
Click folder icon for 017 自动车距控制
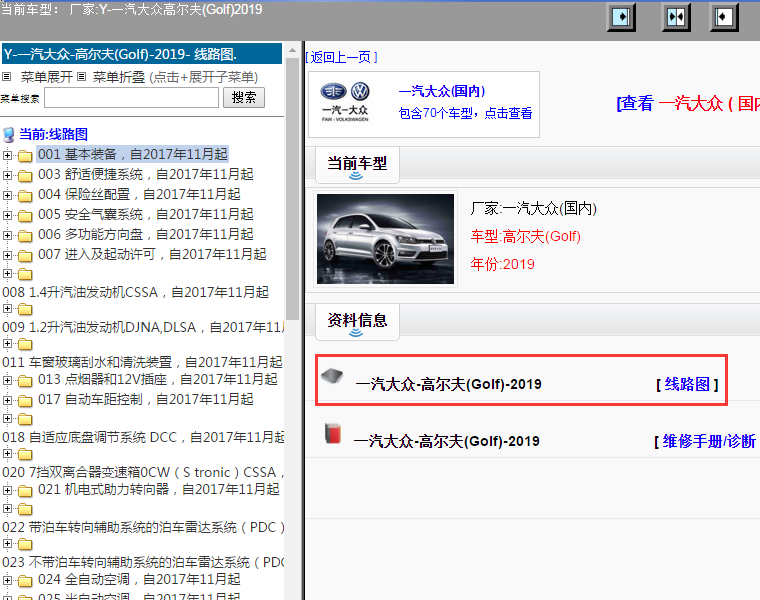(x=25, y=401)
